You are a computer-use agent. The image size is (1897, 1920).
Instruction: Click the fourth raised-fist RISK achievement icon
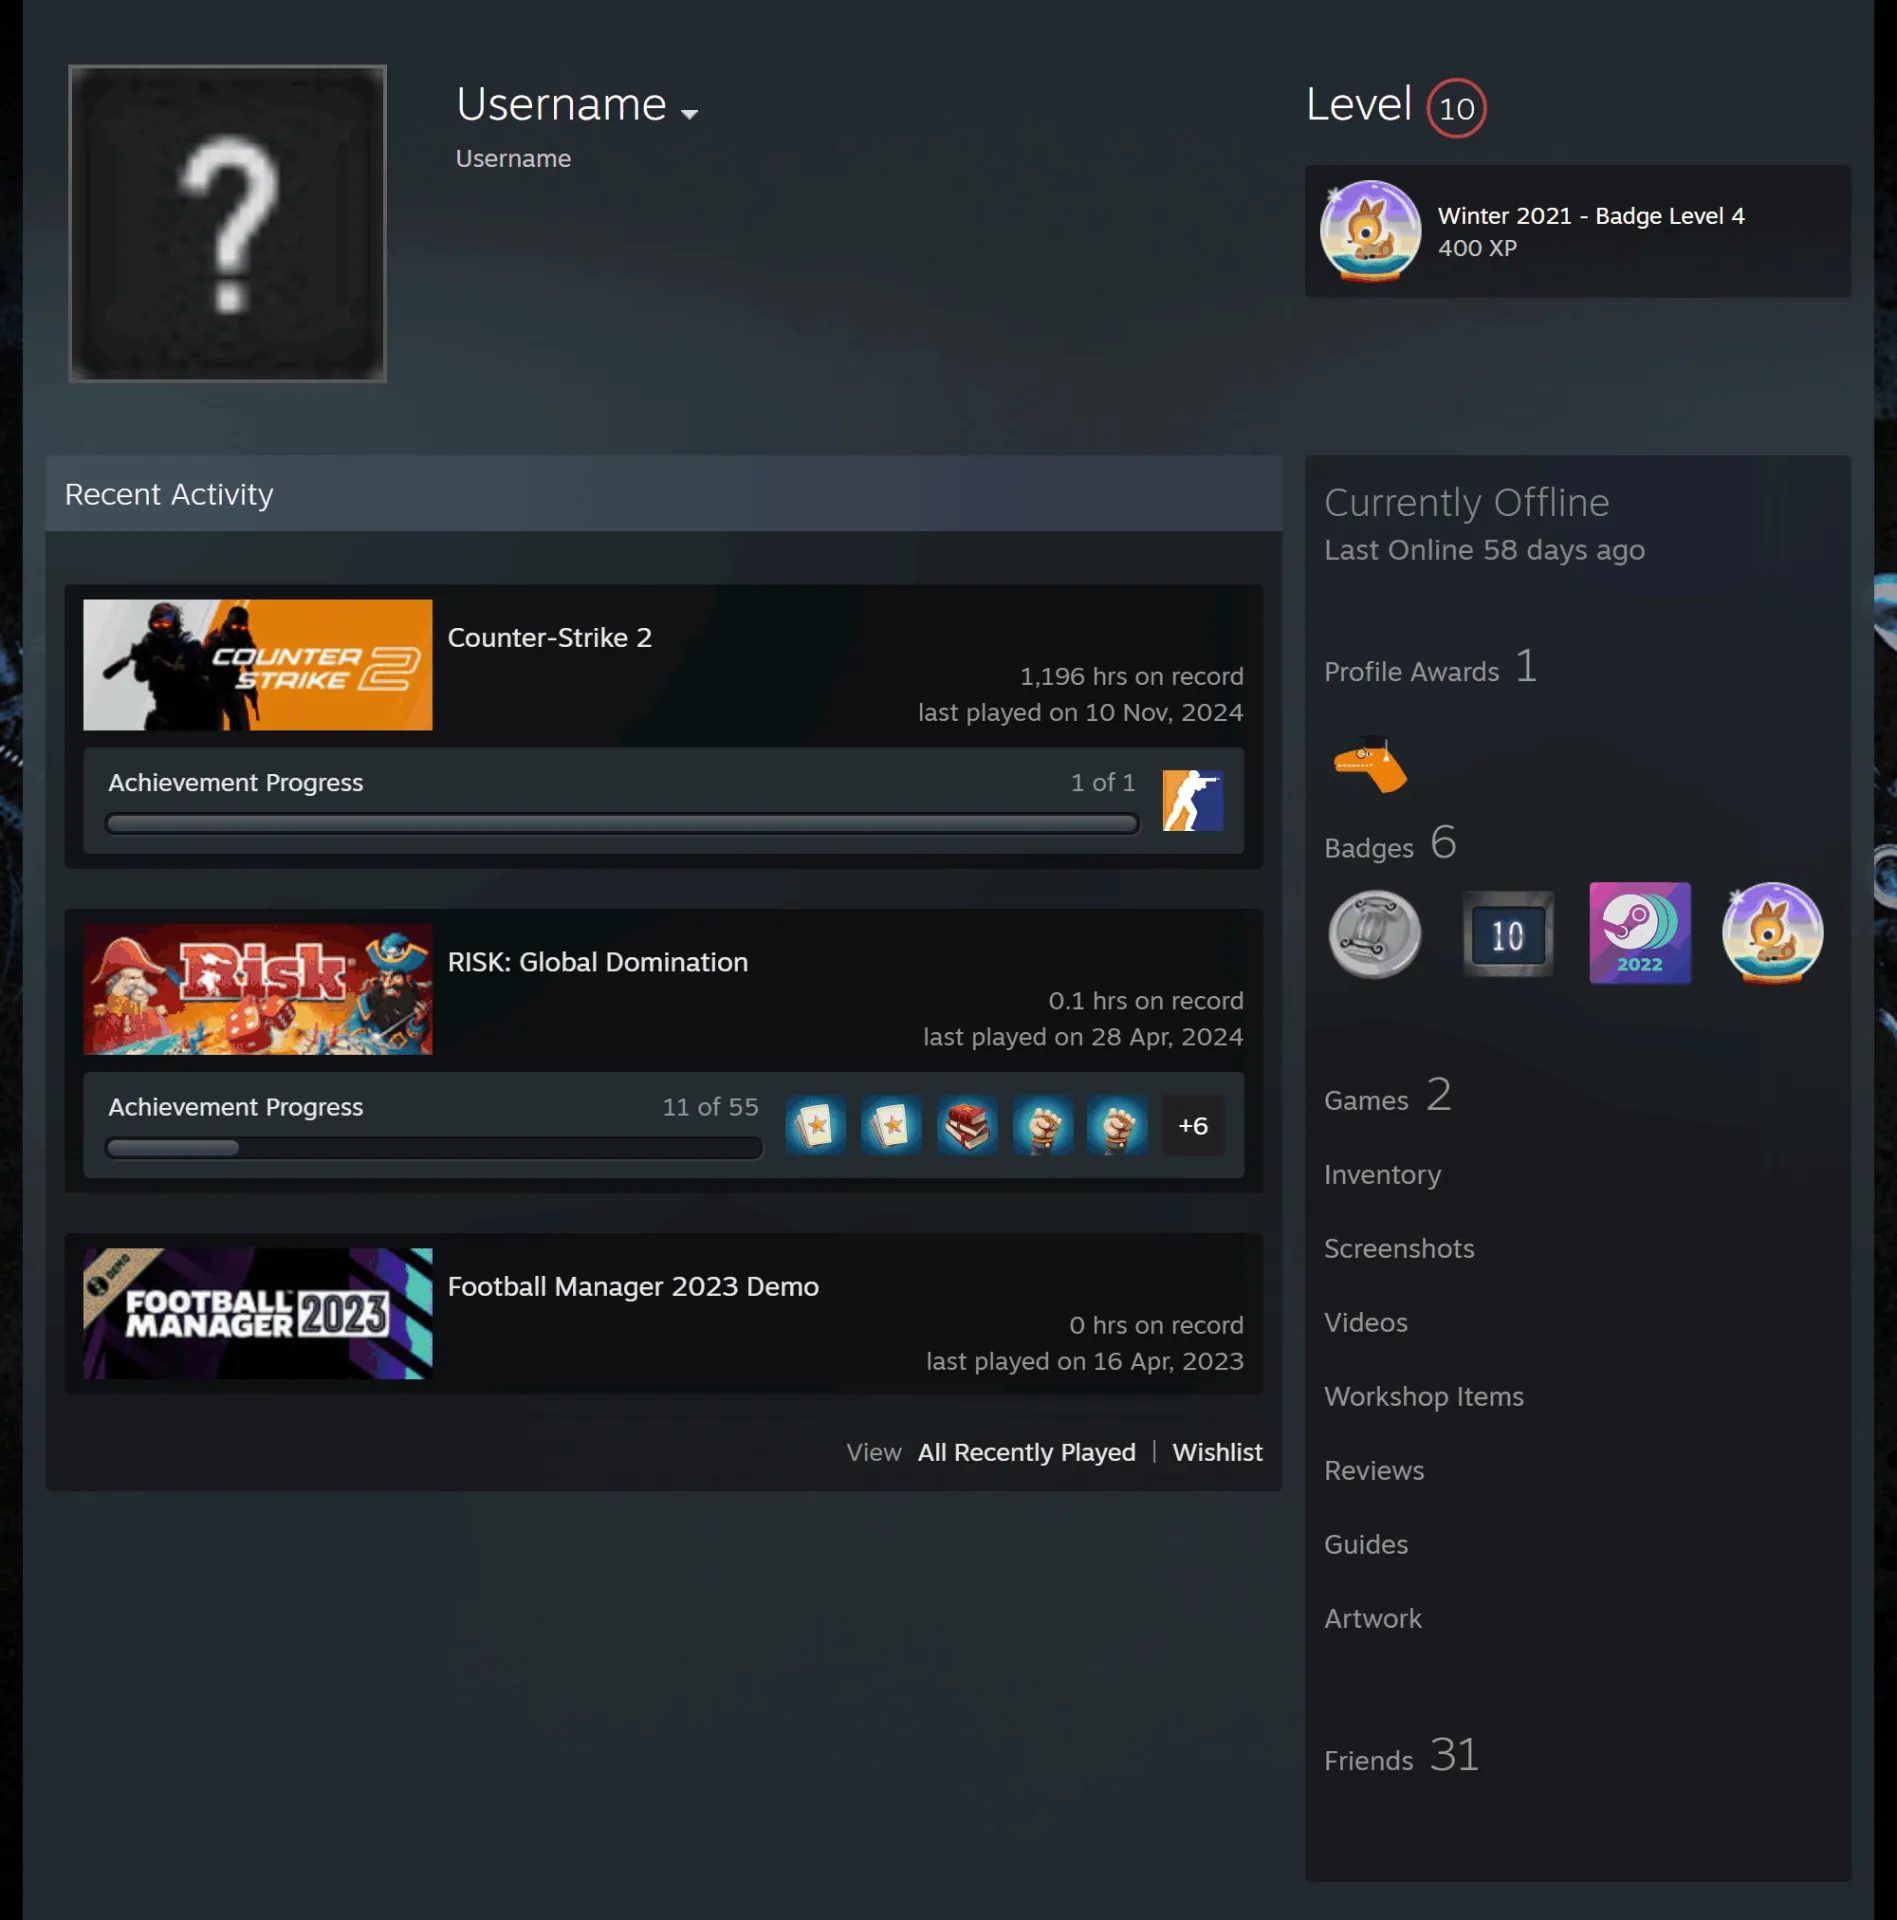[1042, 1125]
